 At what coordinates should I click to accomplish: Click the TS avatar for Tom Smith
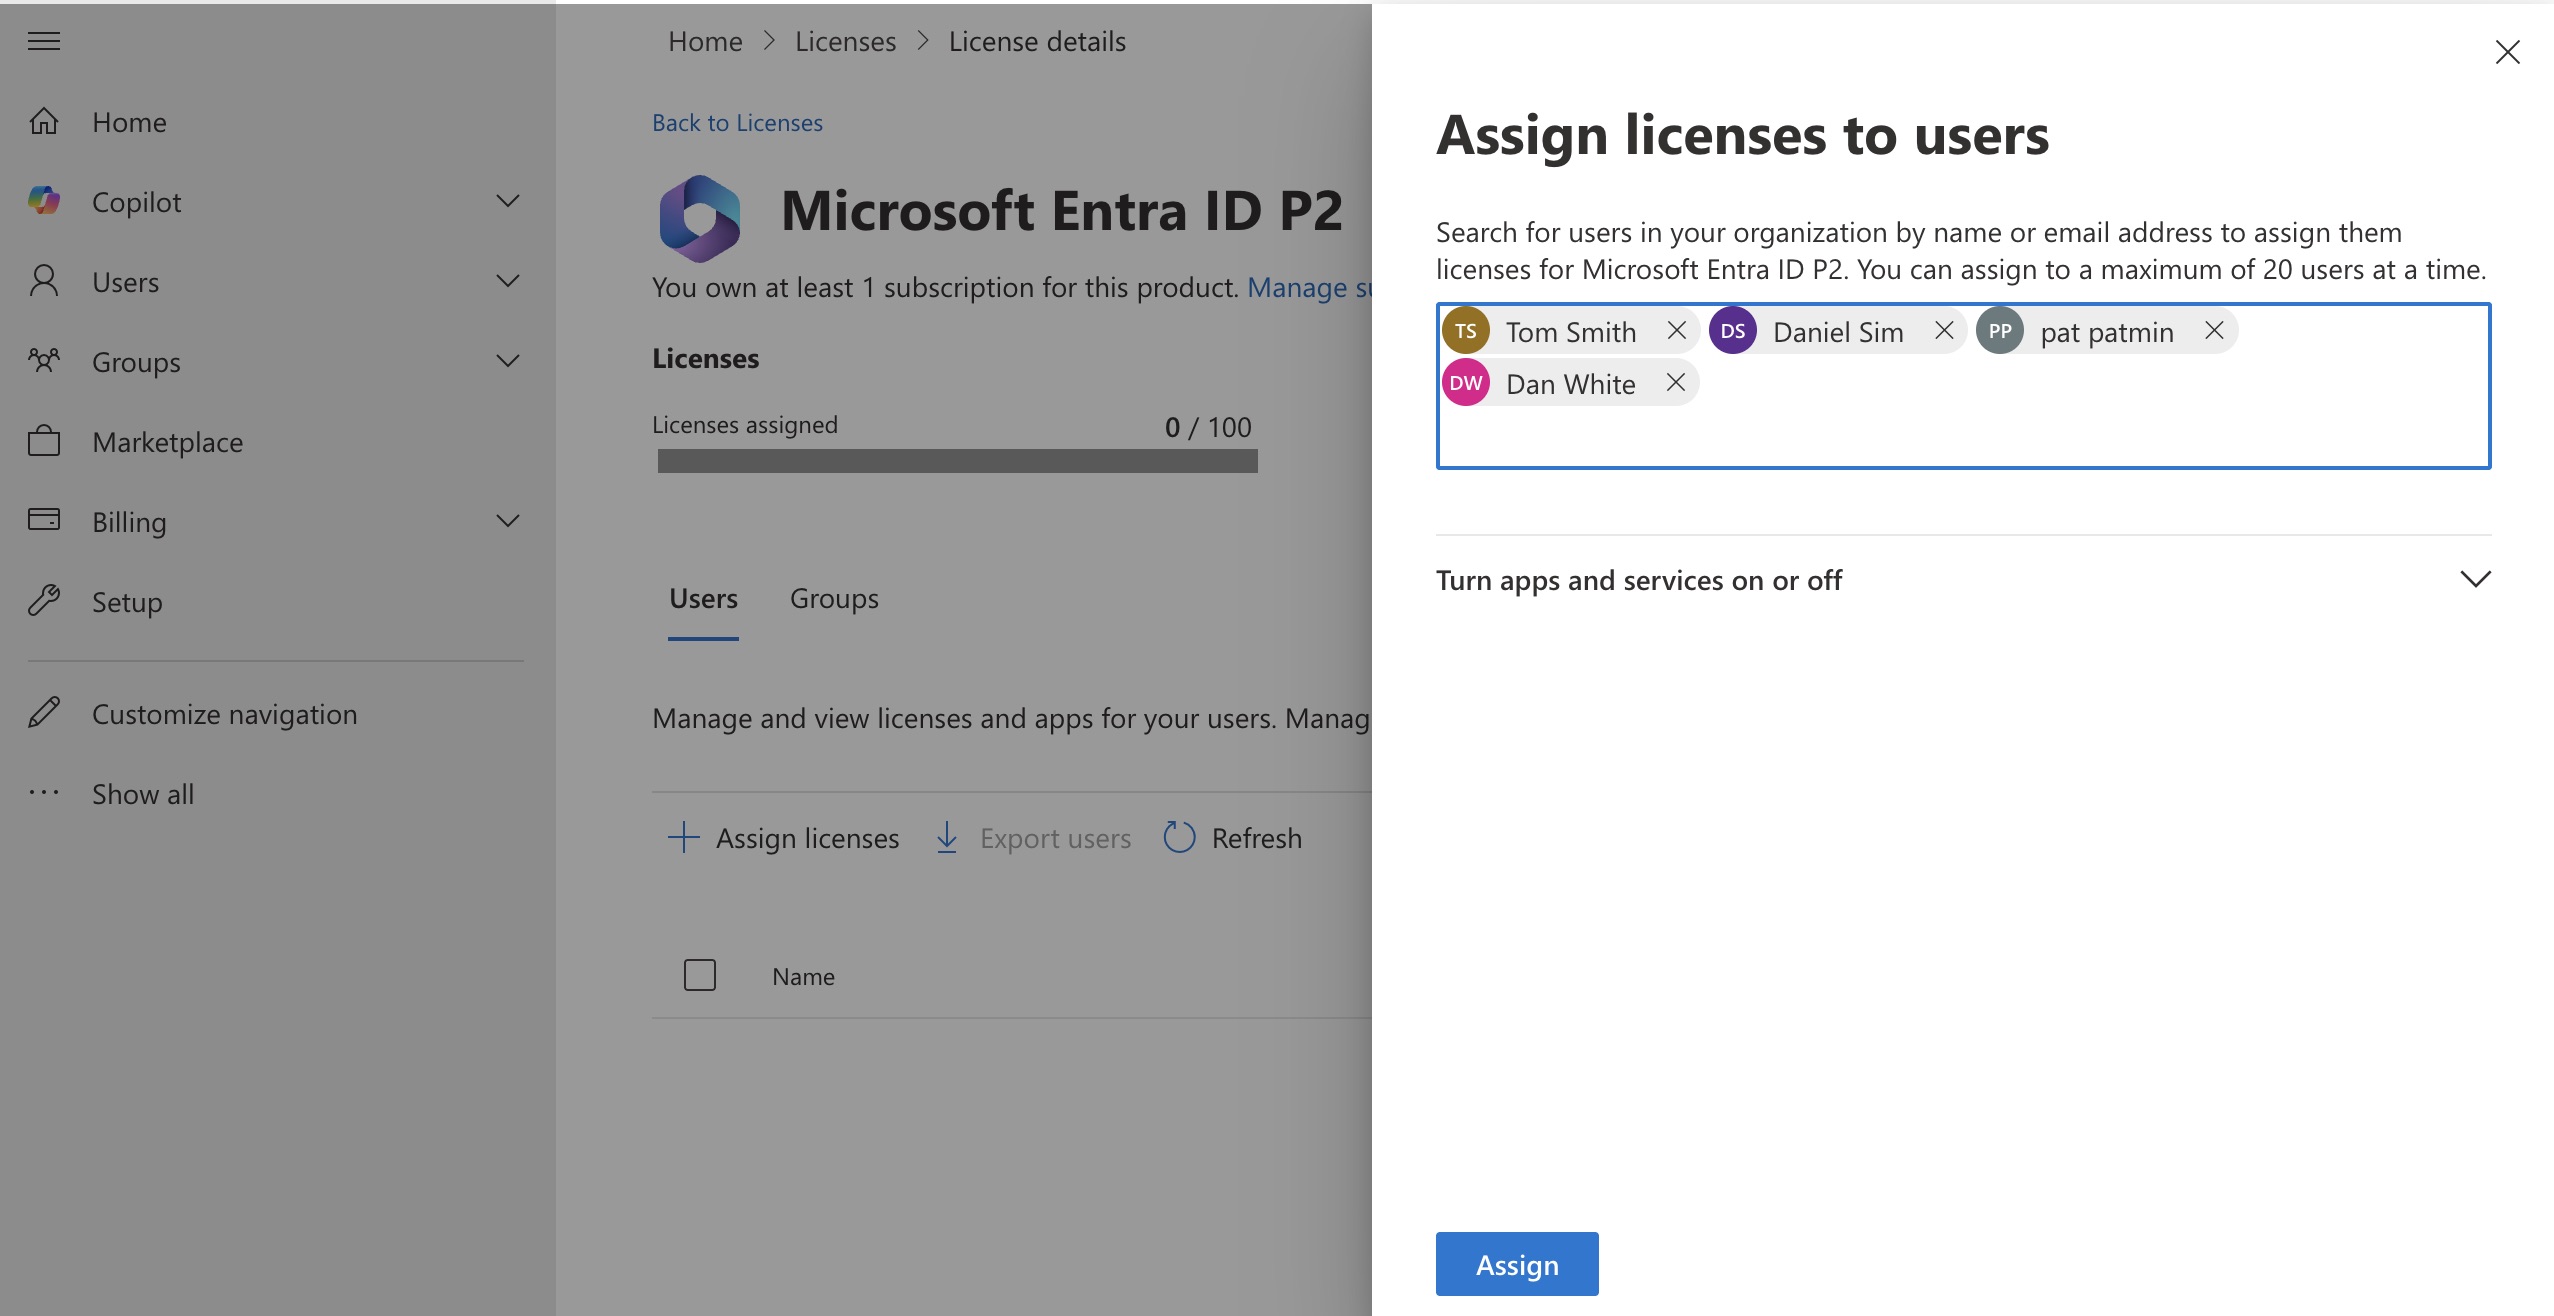(1466, 331)
